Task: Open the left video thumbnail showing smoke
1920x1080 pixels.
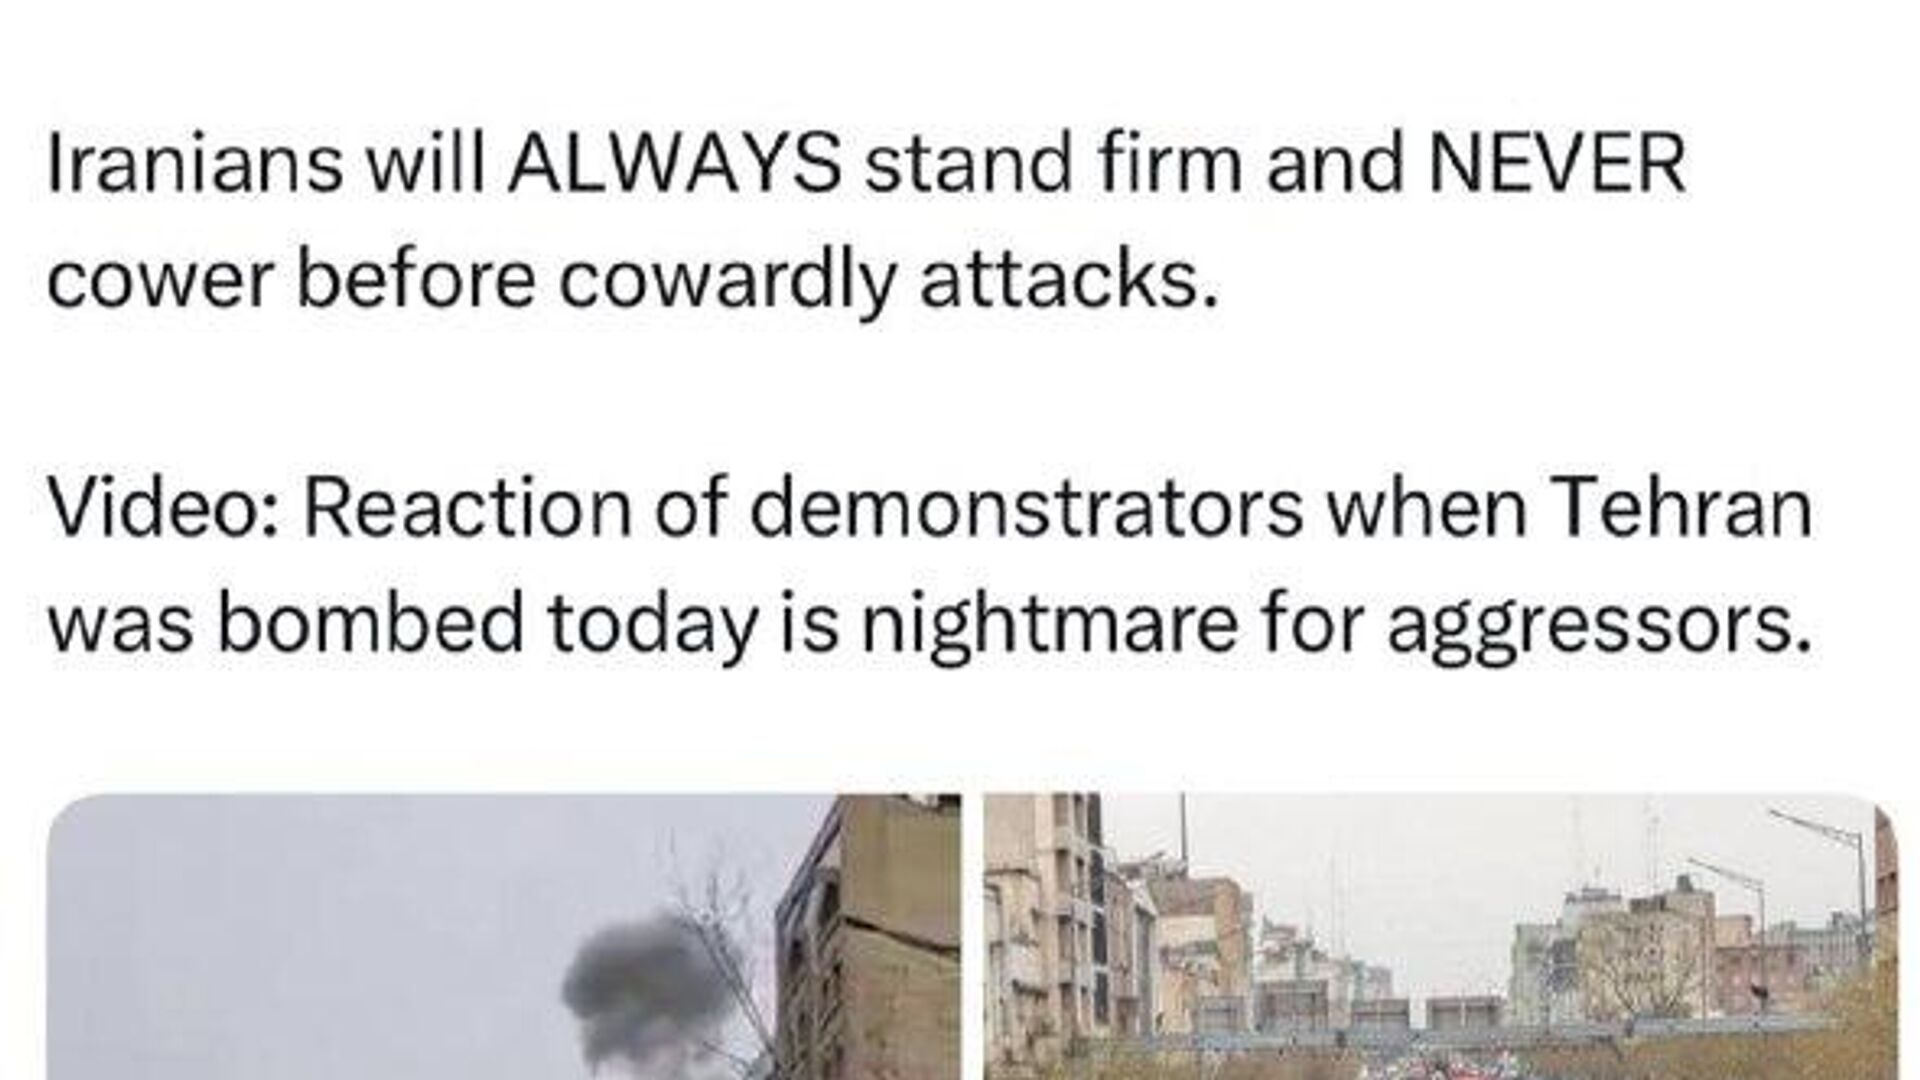Action: (504, 937)
